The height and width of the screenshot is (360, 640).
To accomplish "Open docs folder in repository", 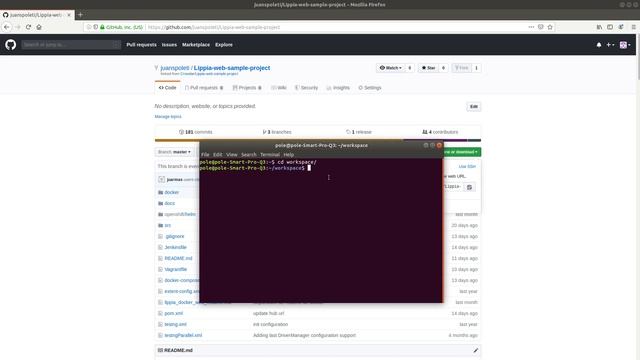I will (169, 203).
